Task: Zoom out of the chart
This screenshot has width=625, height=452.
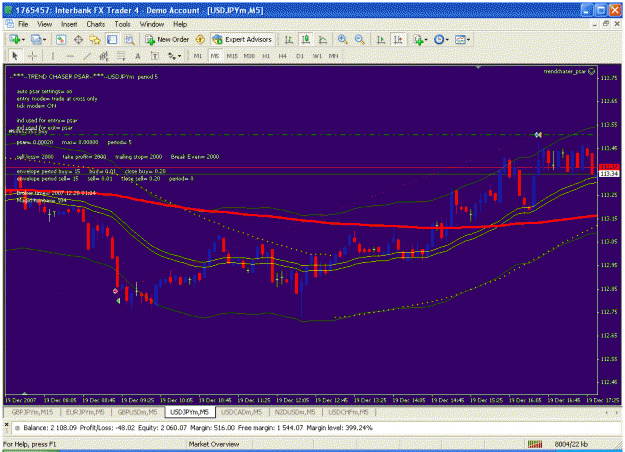Action: click(360, 39)
